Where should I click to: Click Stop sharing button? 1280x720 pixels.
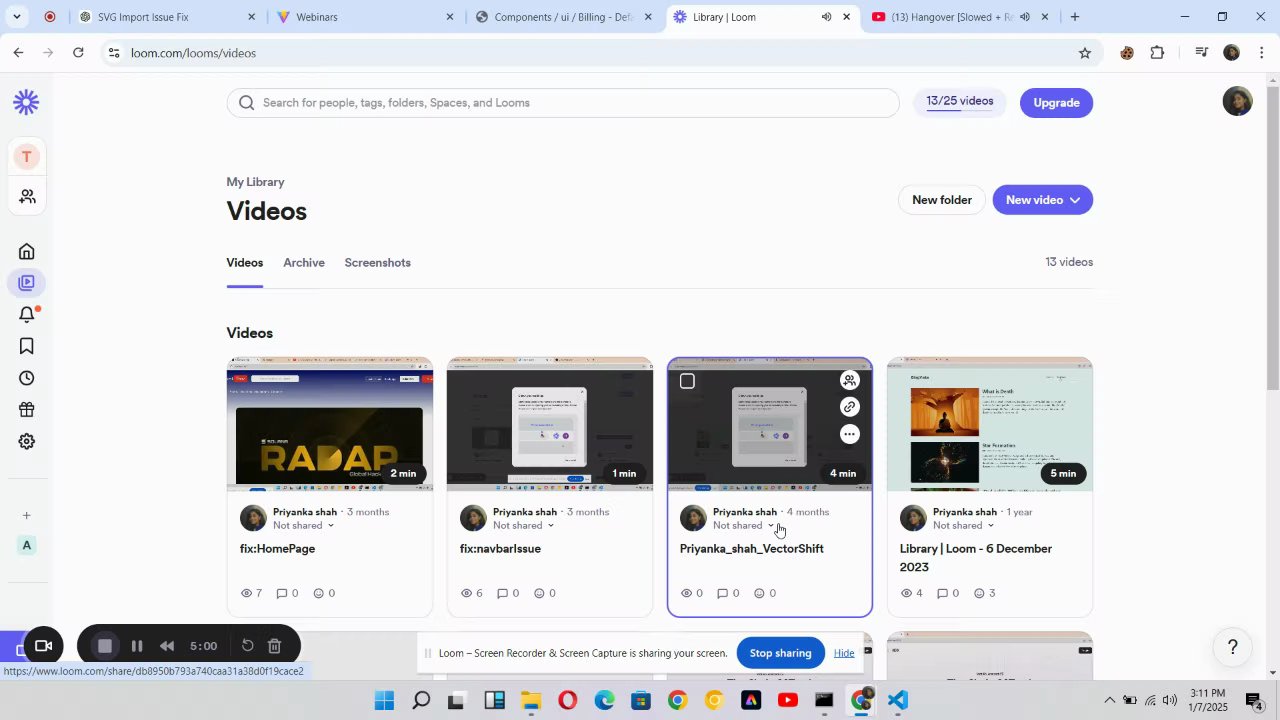[780, 653]
